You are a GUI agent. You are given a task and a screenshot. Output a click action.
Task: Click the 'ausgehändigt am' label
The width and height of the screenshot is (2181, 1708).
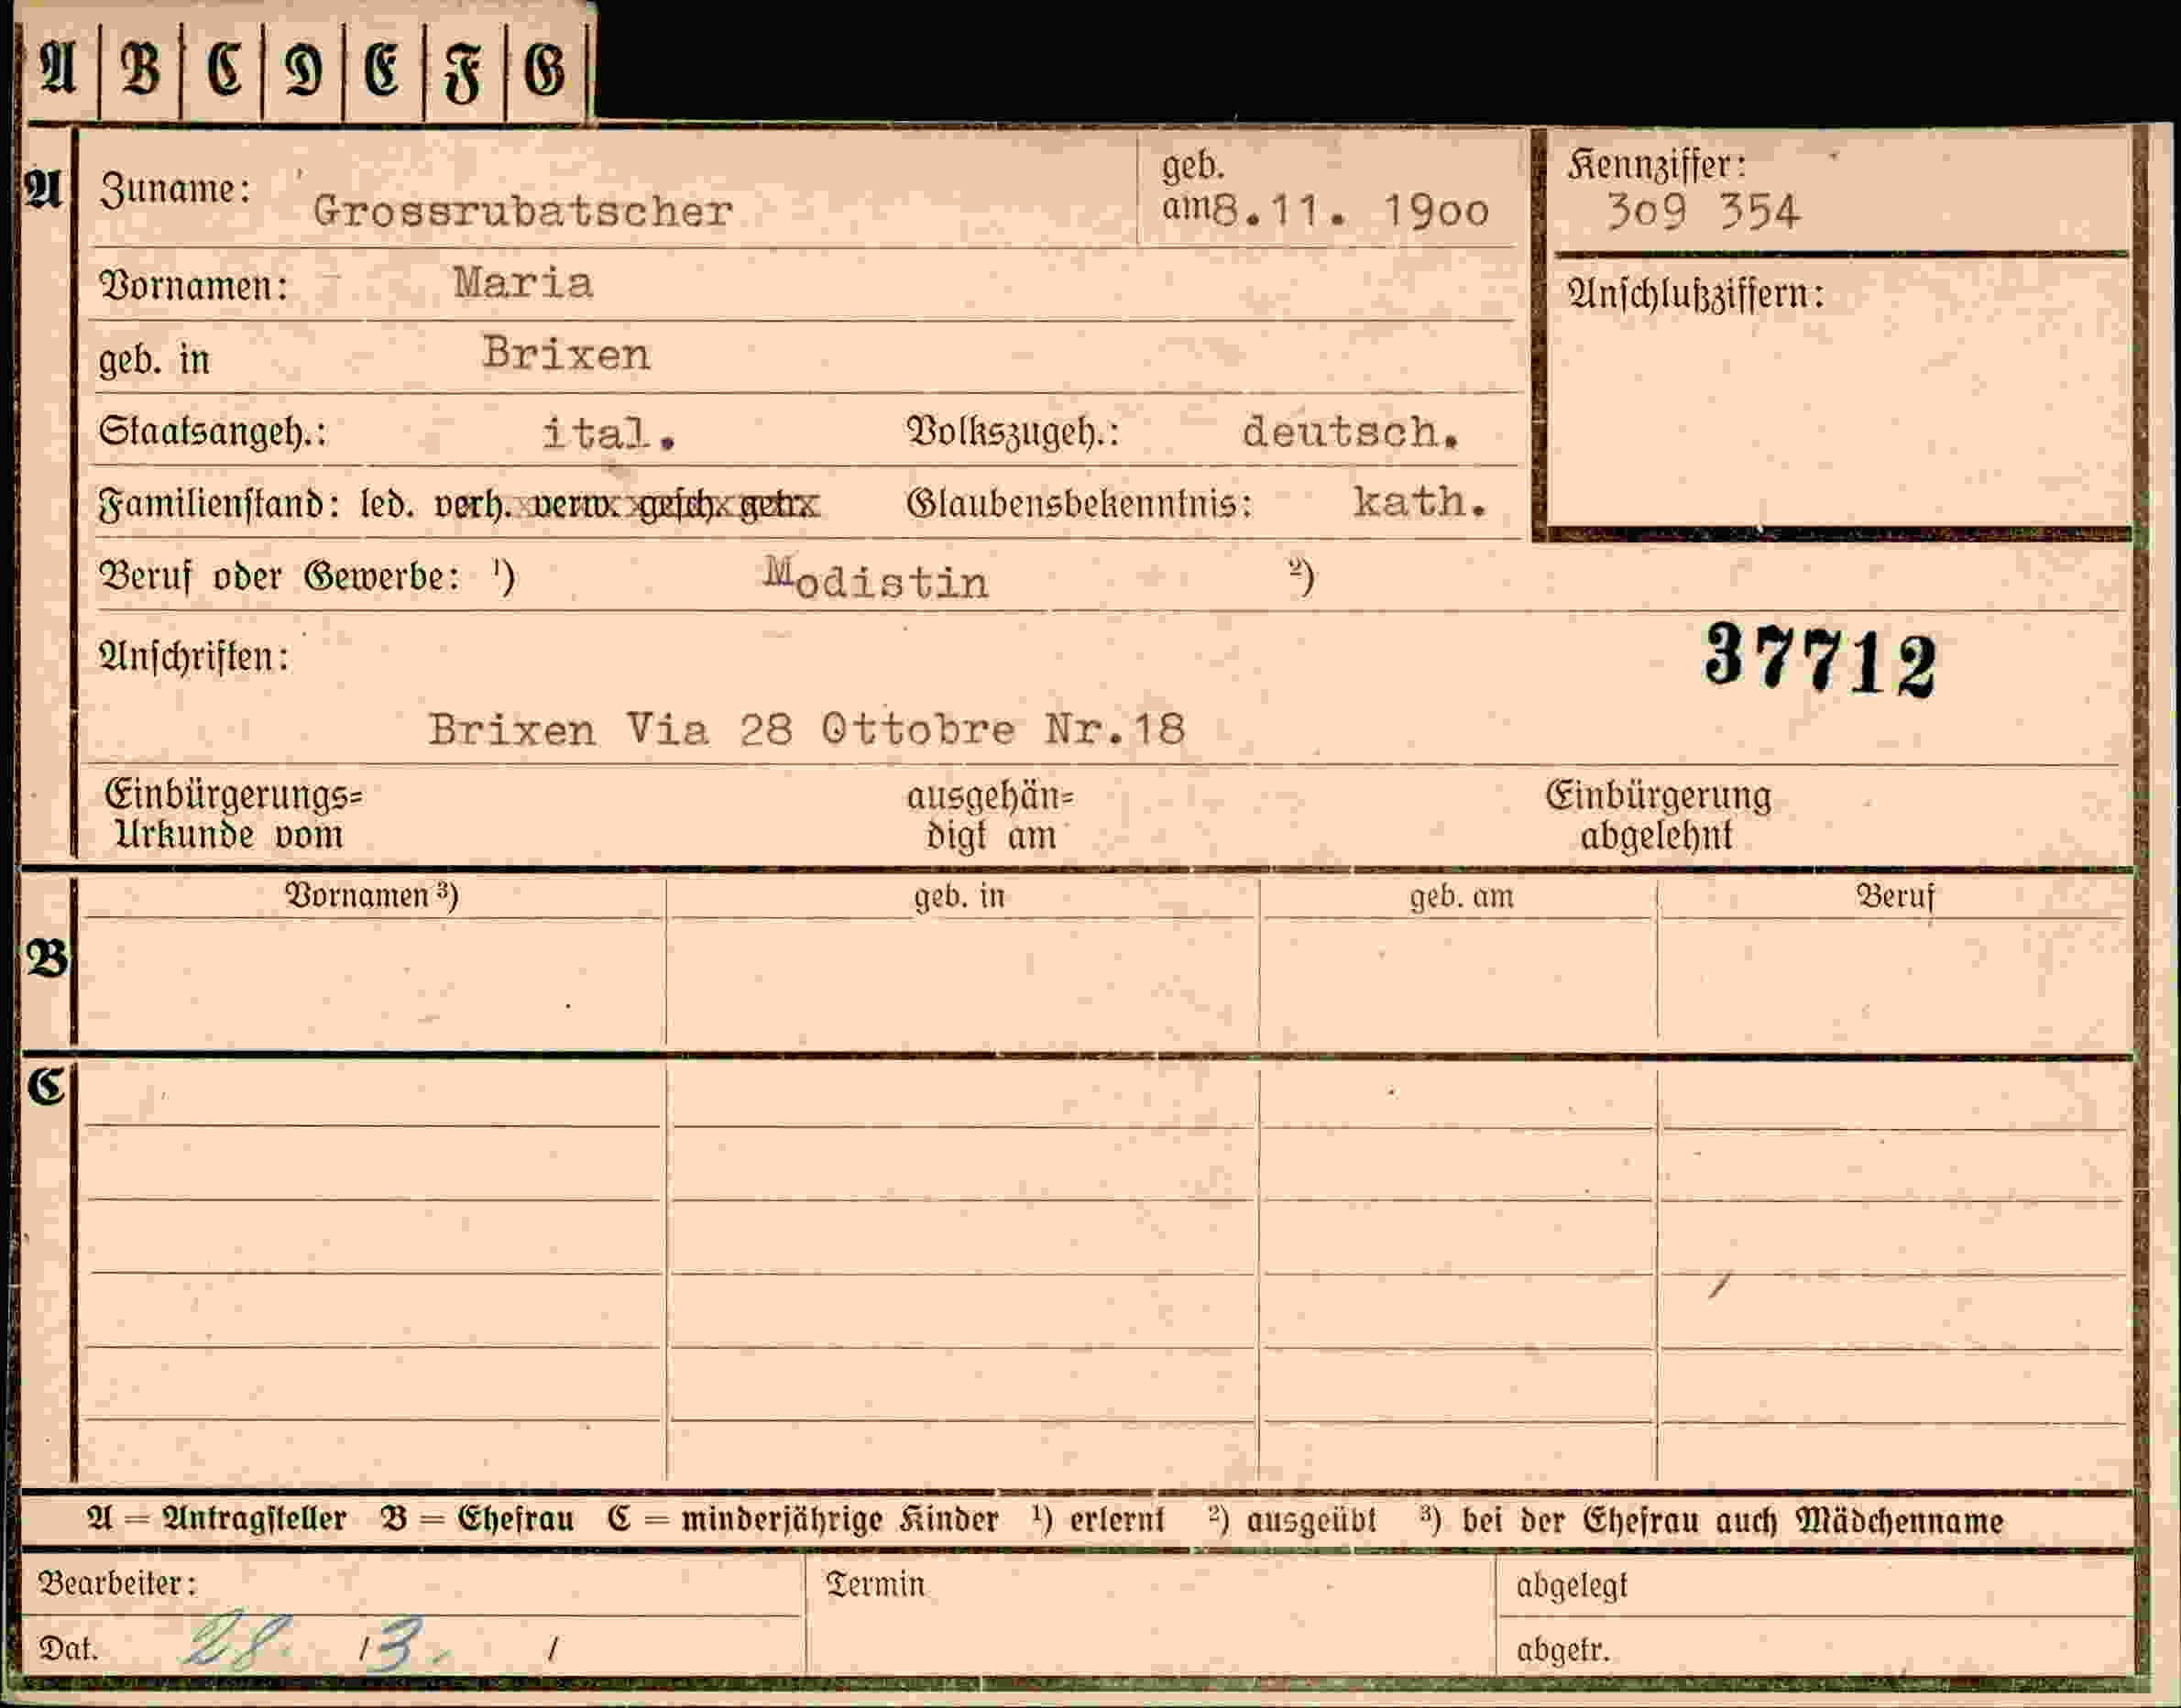[990, 815]
